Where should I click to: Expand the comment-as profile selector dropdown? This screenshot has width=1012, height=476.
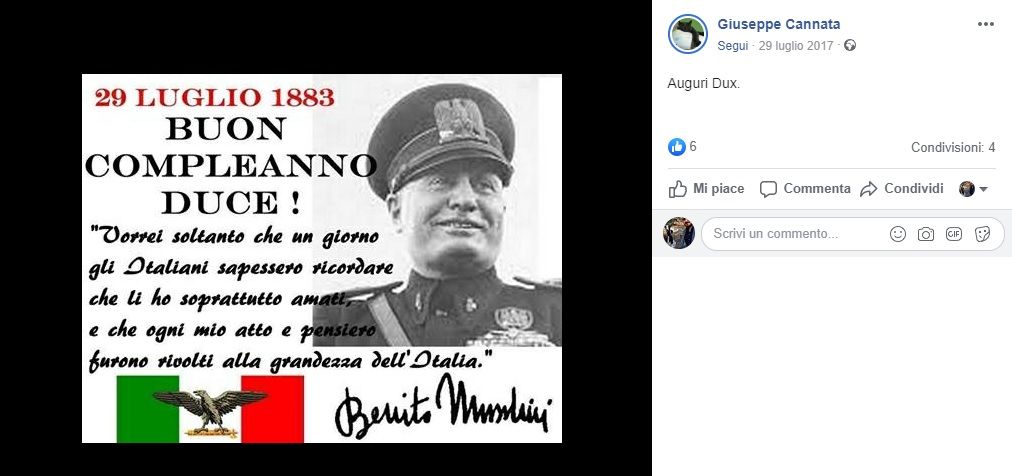pyautogui.click(x=974, y=189)
